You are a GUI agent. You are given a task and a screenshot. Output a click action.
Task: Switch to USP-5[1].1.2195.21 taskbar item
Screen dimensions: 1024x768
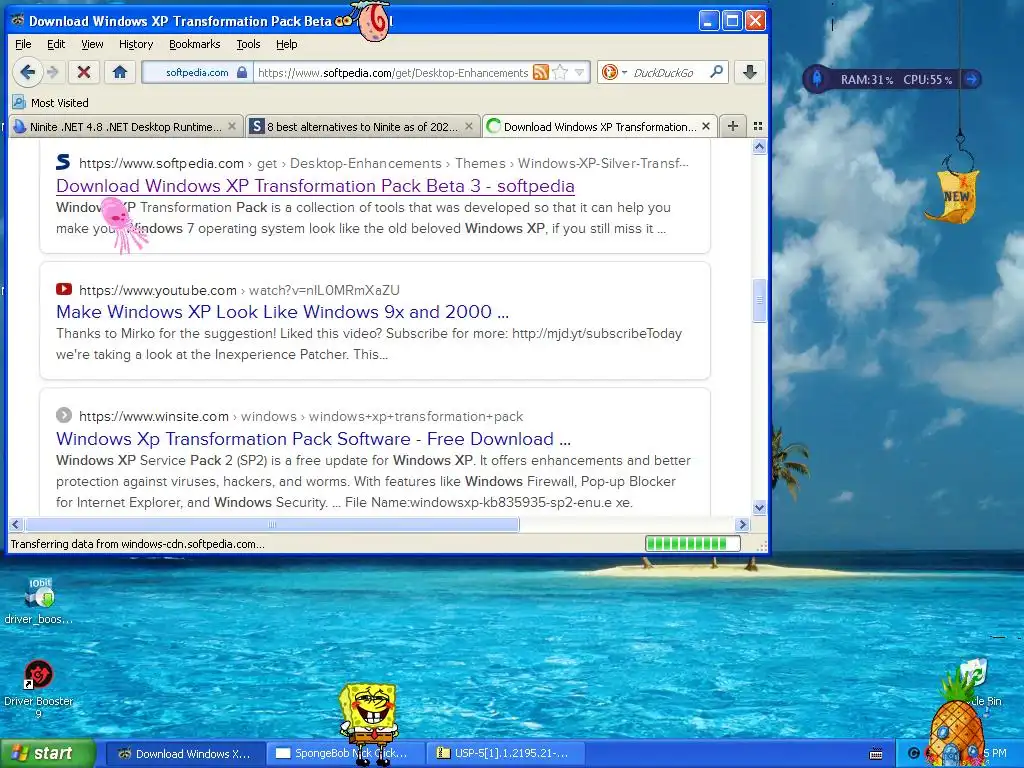click(x=505, y=754)
